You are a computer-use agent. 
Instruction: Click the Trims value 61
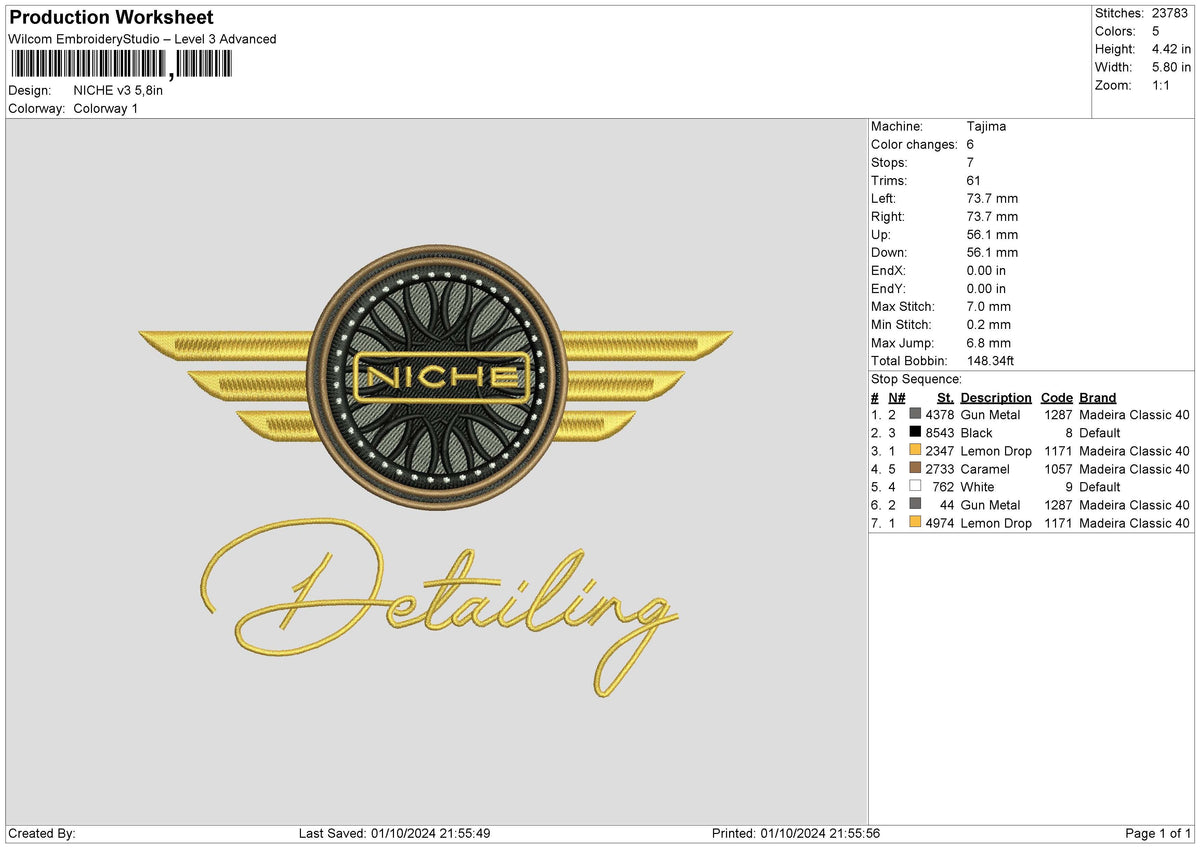(975, 180)
